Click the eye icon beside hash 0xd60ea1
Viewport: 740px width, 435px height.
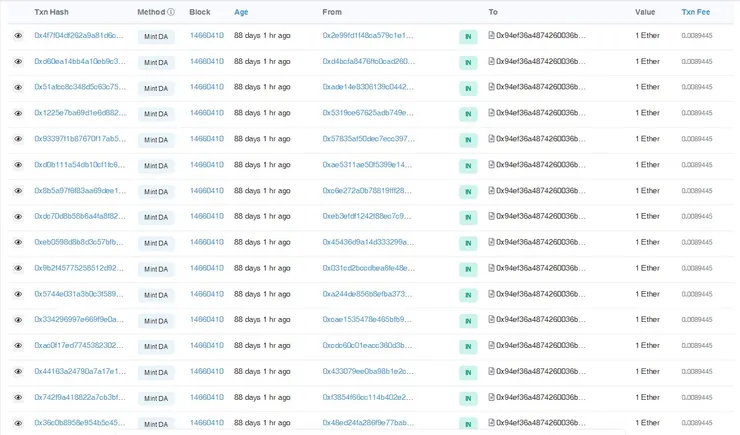pyautogui.click(x=18, y=62)
